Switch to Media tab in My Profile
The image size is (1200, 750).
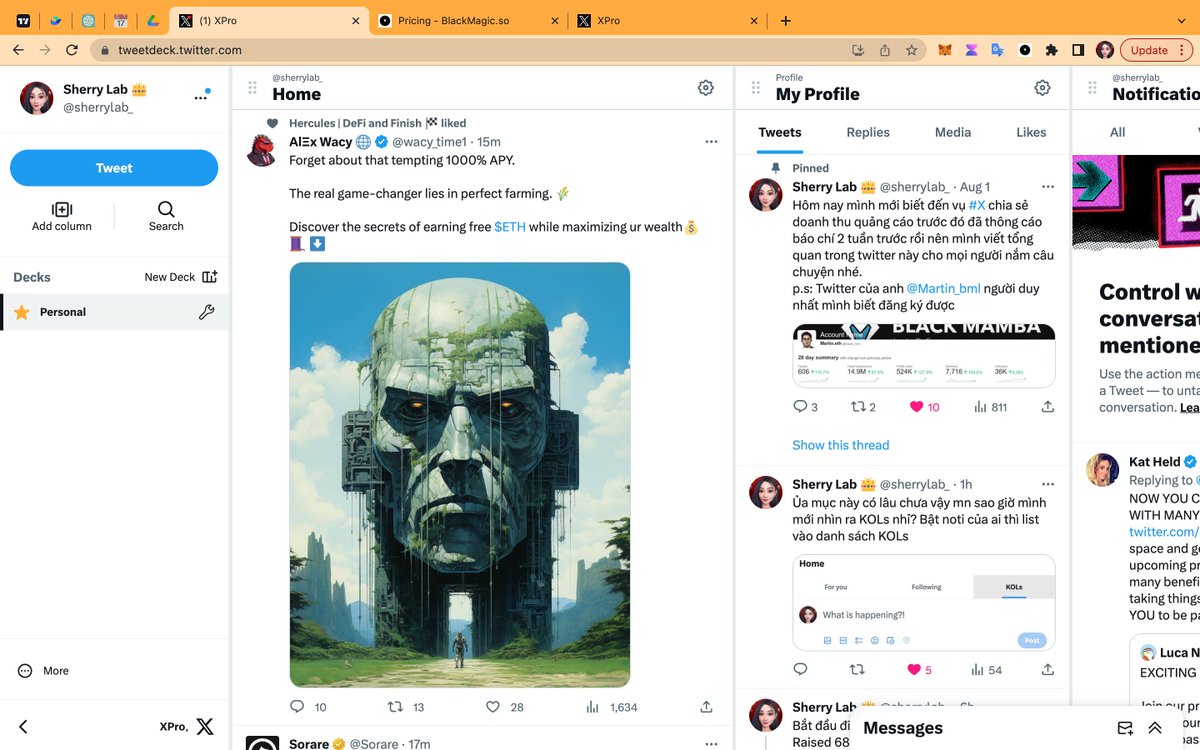coord(953,132)
